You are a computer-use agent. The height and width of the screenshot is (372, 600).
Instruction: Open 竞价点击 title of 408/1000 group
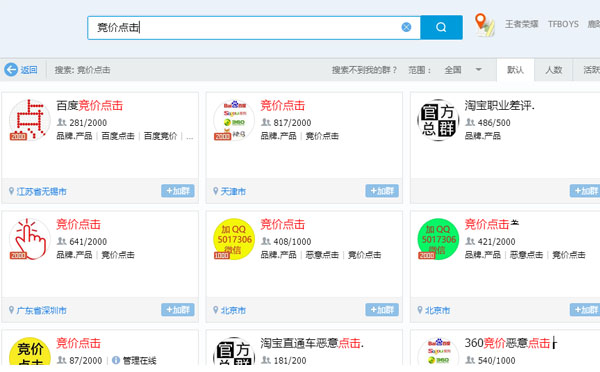click(x=283, y=225)
